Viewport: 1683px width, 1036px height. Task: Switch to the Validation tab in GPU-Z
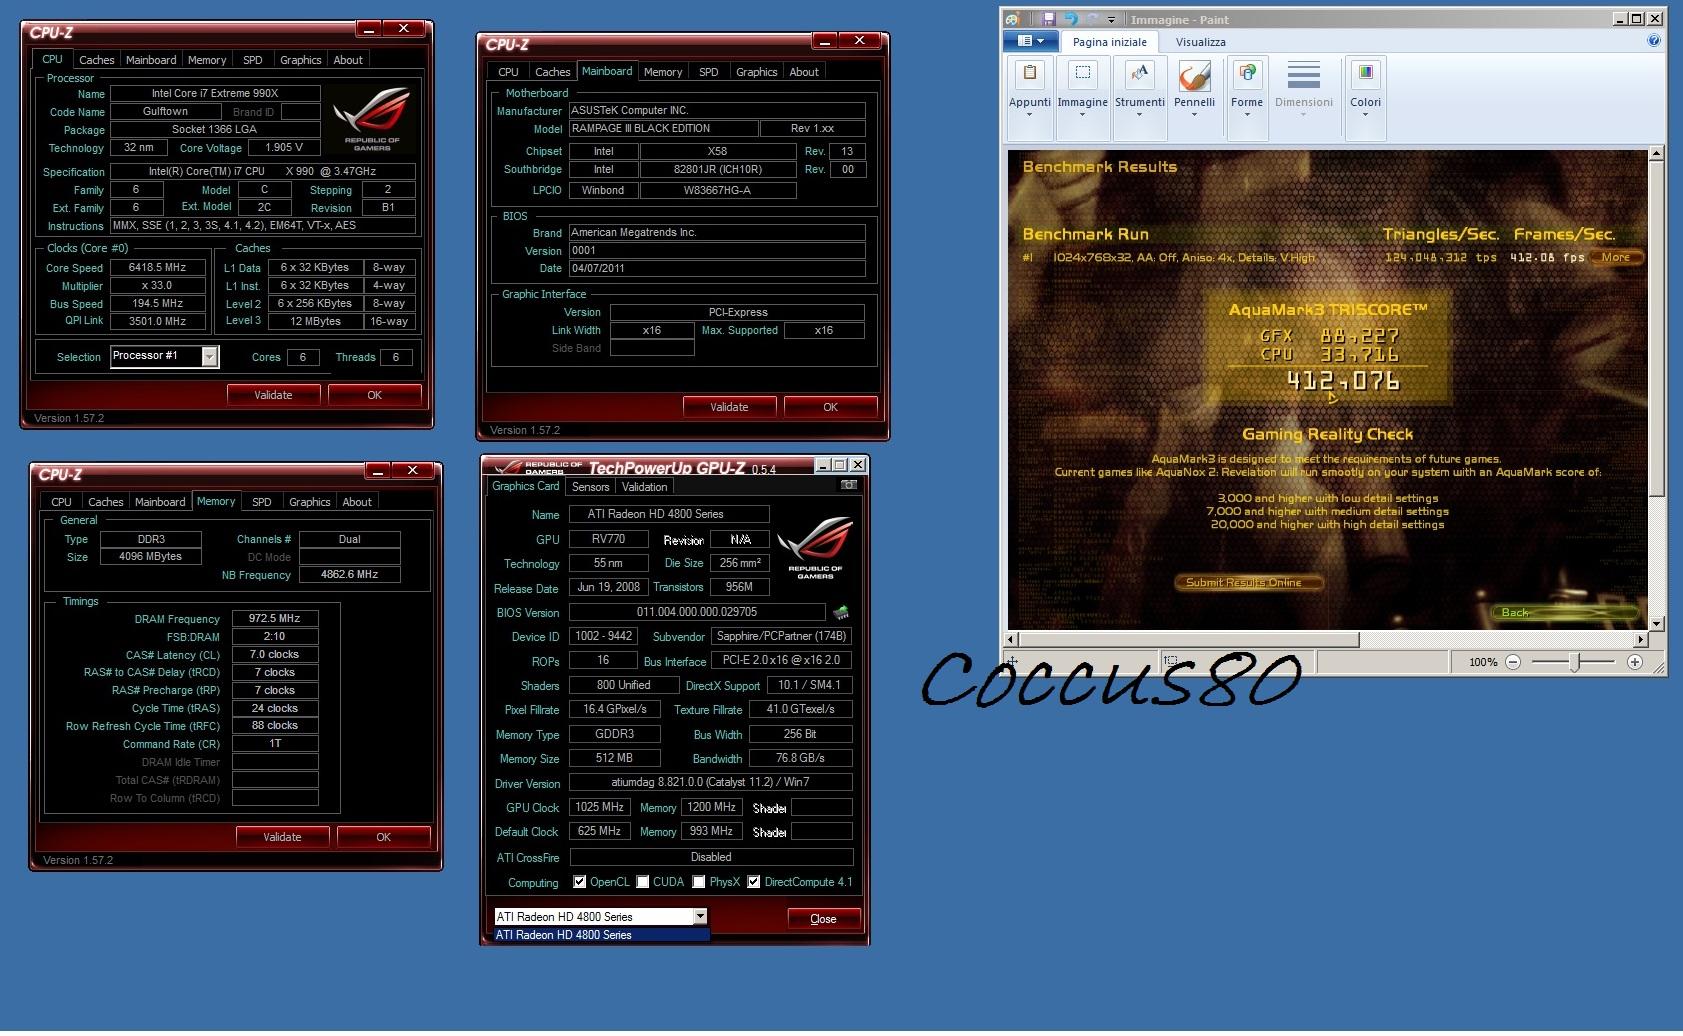point(644,487)
